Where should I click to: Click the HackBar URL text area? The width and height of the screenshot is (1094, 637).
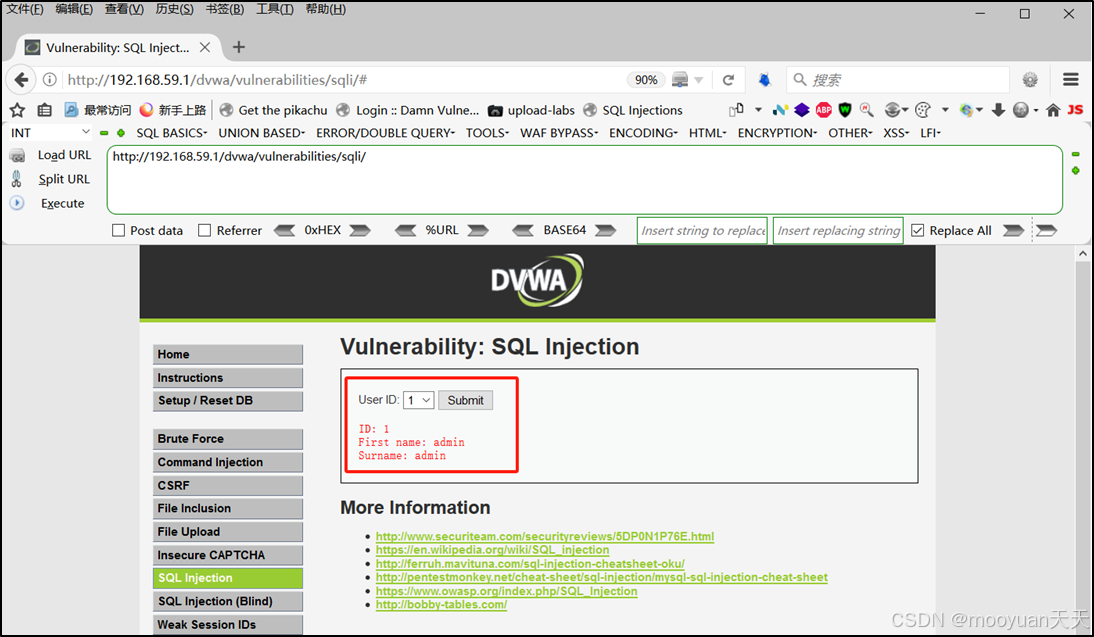tap(585, 179)
